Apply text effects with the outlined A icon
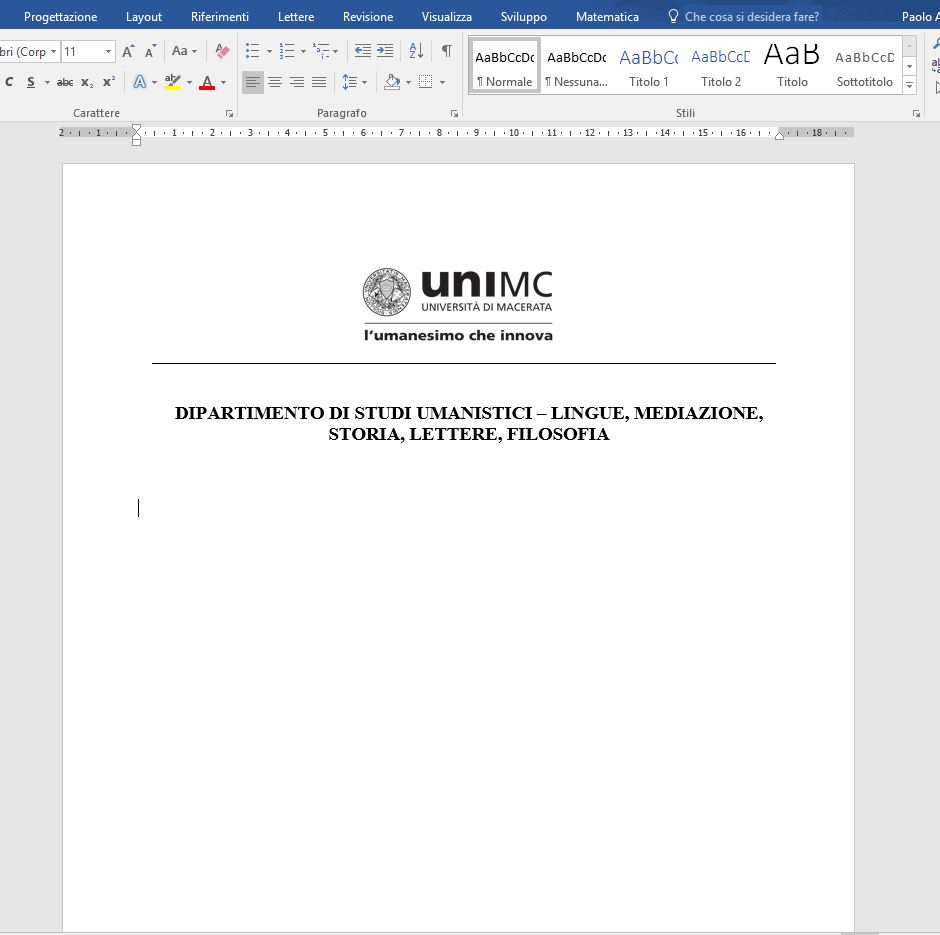940x935 pixels. tap(140, 82)
